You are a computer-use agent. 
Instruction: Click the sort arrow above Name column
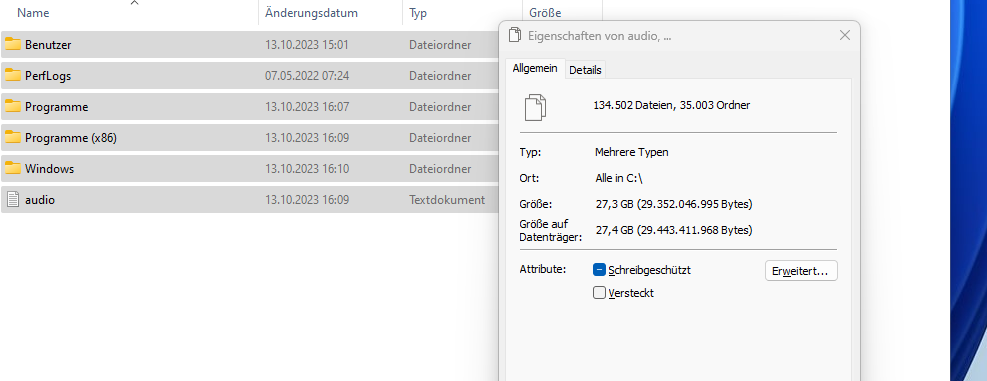pos(134,3)
